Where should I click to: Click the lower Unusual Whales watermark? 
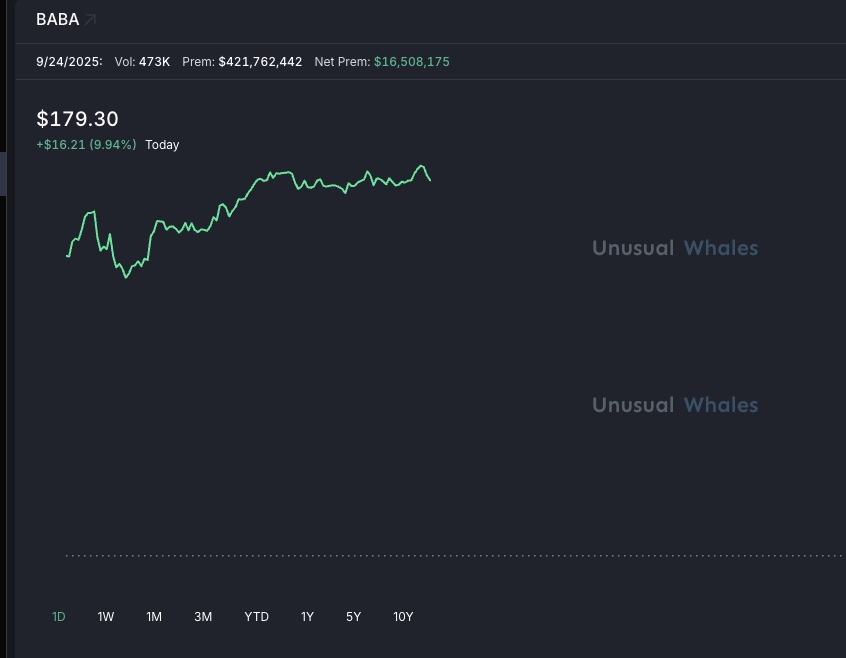click(x=675, y=405)
